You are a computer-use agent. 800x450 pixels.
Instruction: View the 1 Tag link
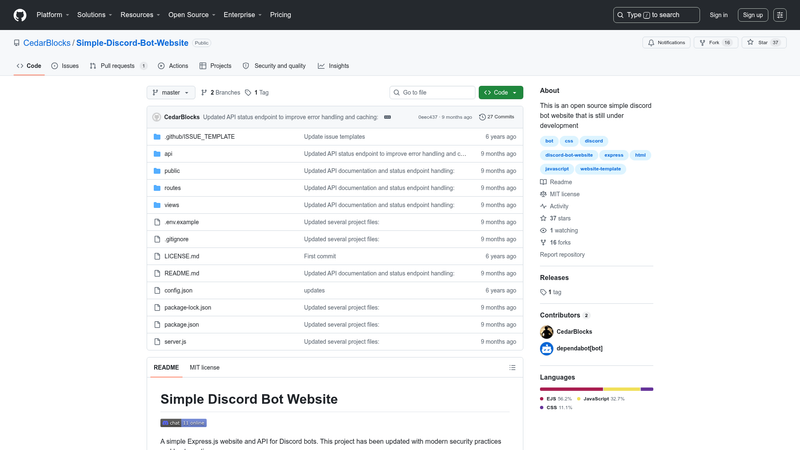[x=257, y=92]
